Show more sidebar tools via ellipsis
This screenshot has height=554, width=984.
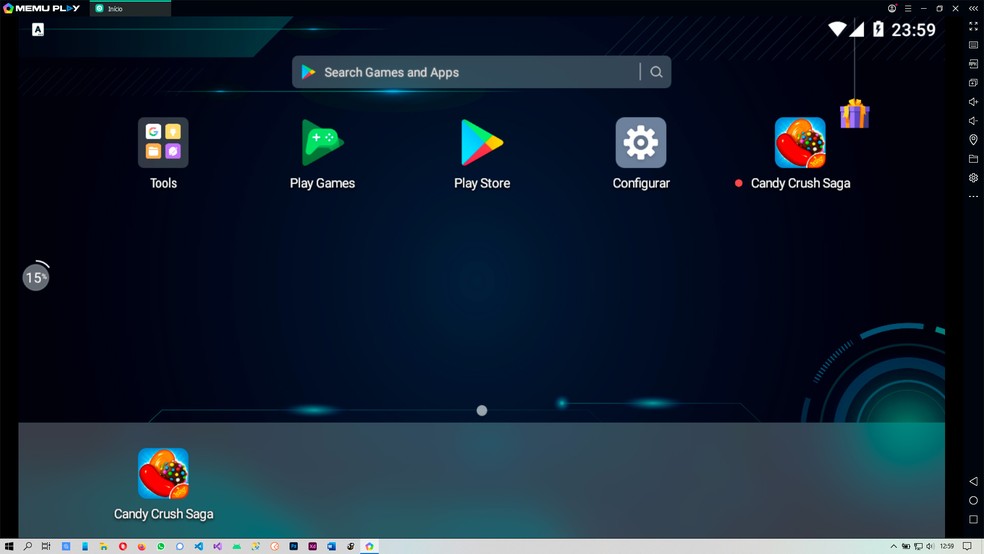[x=973, y=196]
